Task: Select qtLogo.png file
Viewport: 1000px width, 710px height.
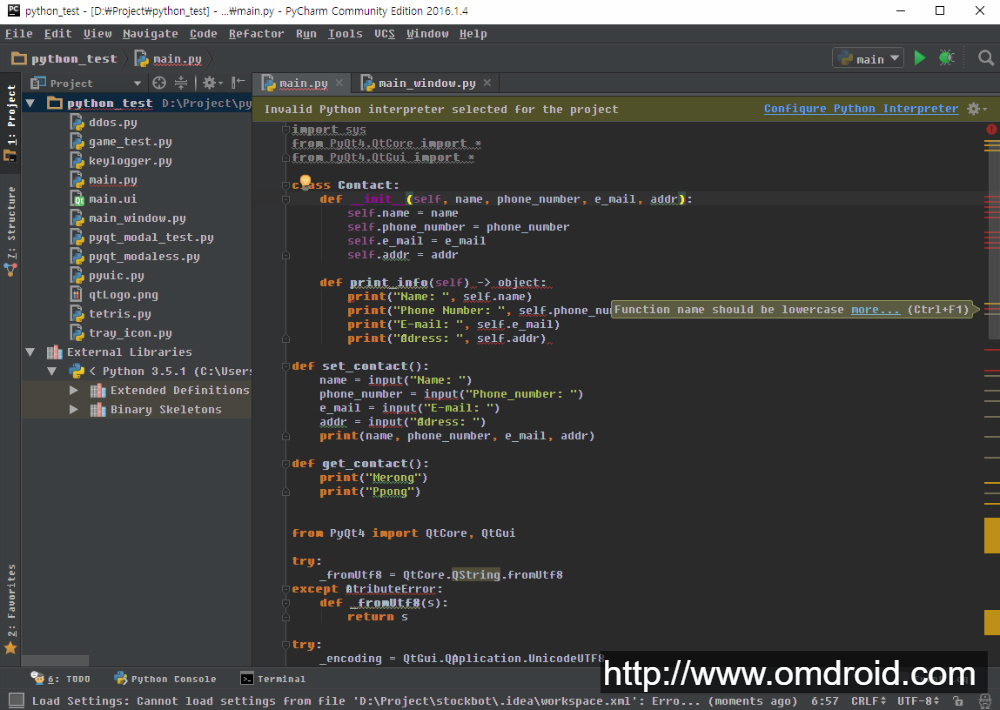Action: 123,294
